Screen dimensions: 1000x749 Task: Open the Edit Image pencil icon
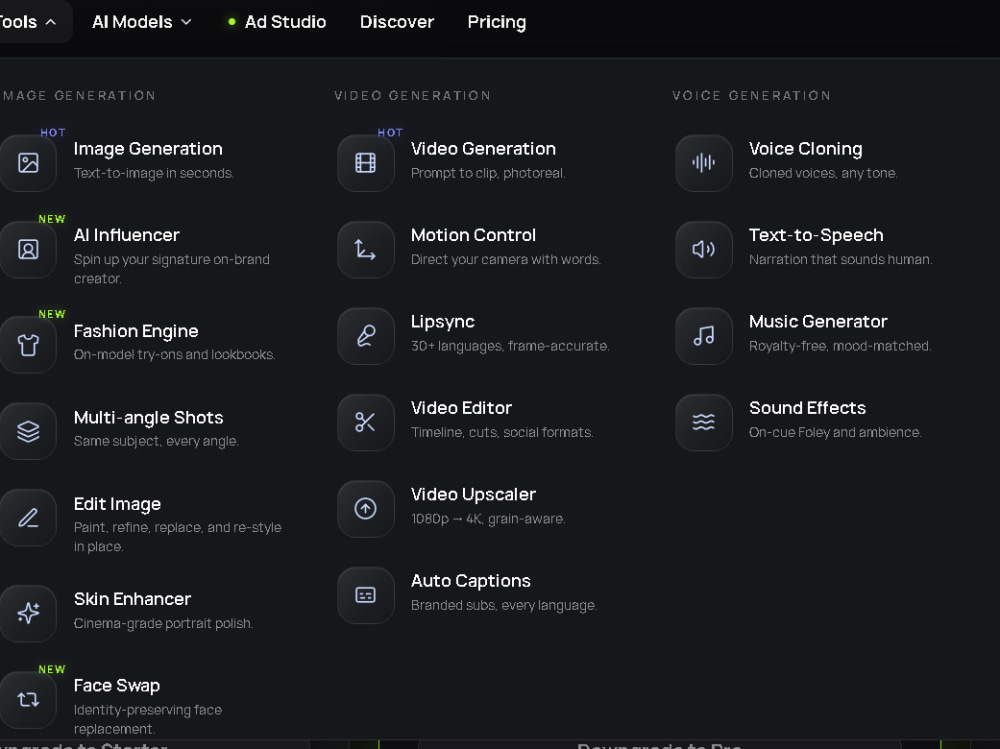tap(28, 517)
